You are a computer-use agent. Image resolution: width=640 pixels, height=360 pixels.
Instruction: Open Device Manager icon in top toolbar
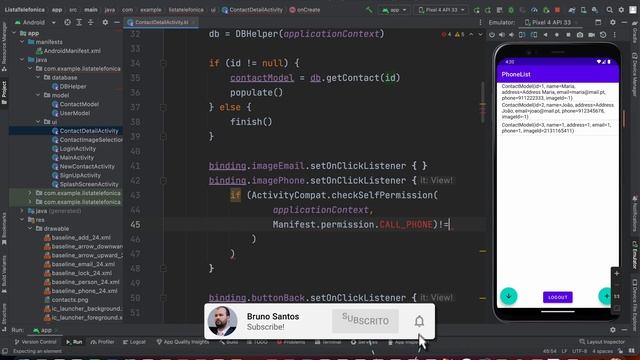point(584,10)
